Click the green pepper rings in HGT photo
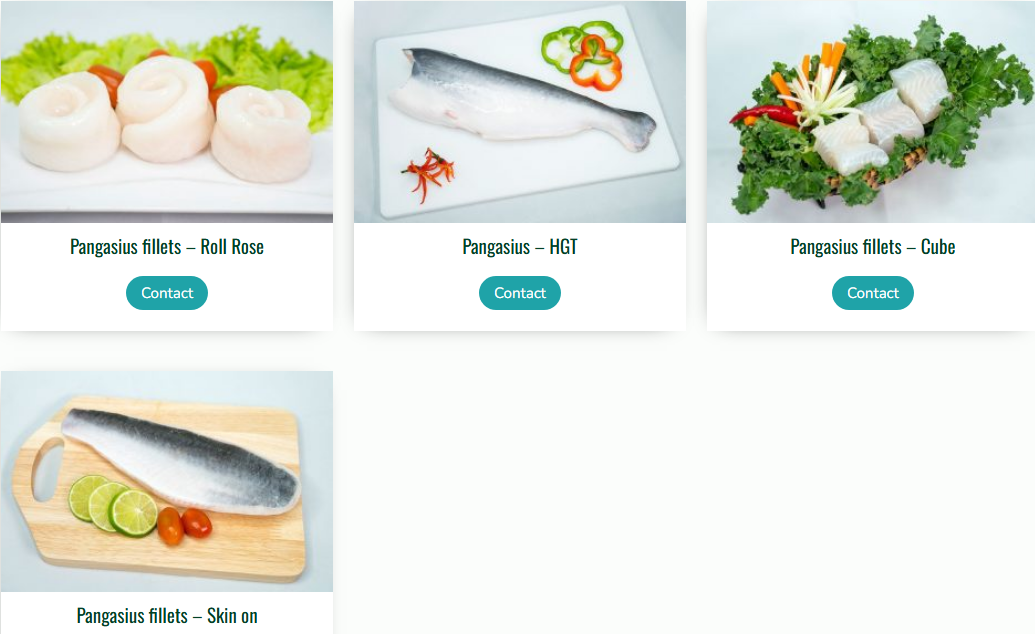1035x634 pixels. pos(582,54)
